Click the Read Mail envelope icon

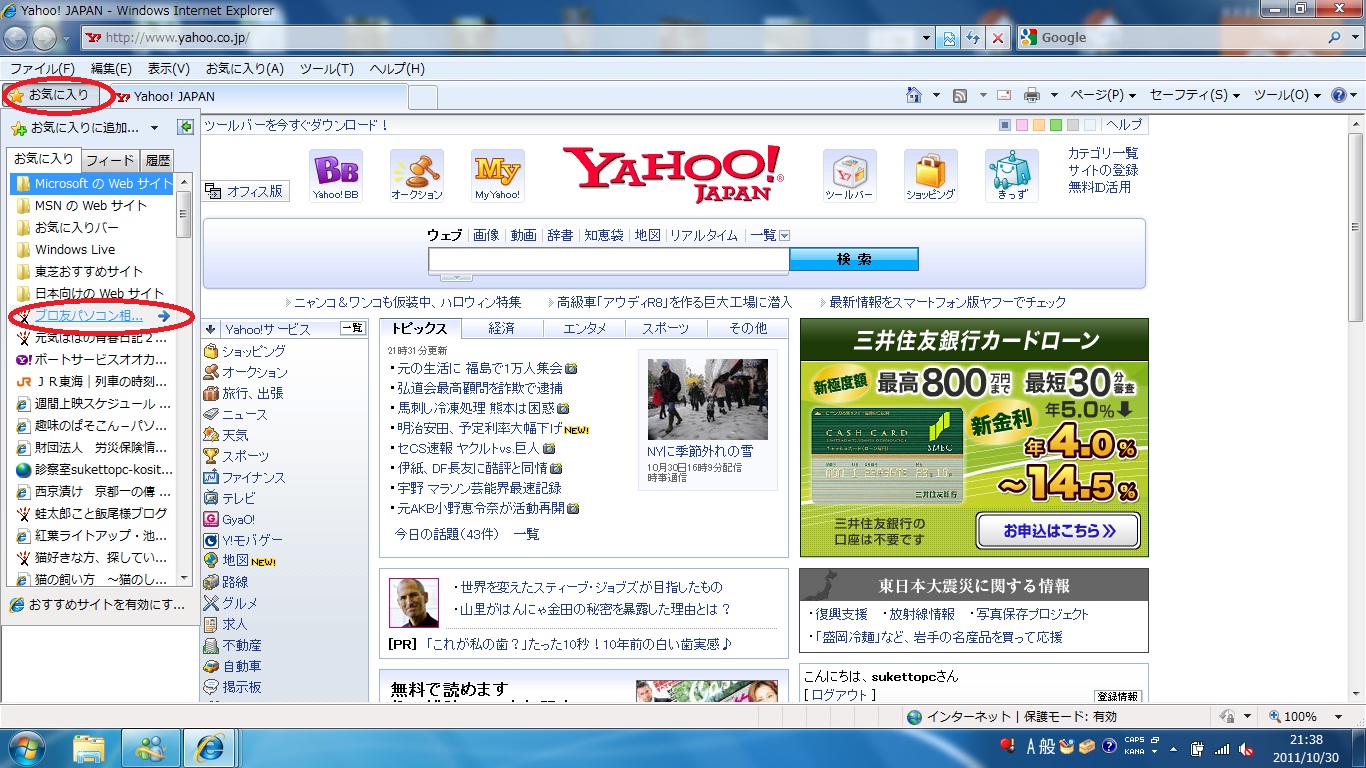point(1004,96)
